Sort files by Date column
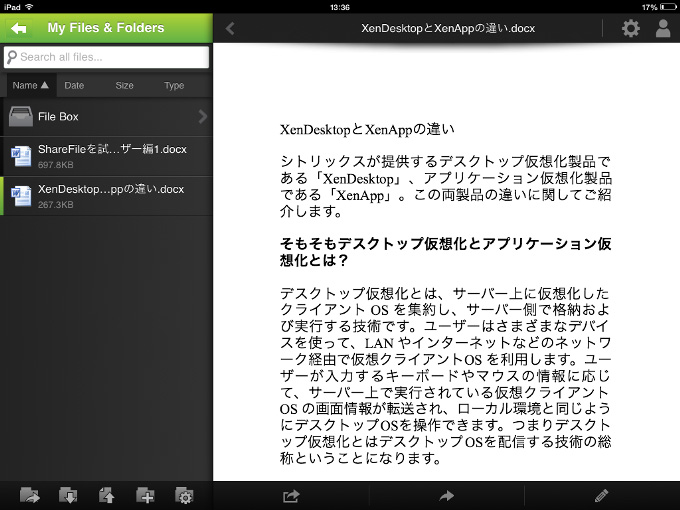This screenshot has height=510, width=680. coord(74,85)
